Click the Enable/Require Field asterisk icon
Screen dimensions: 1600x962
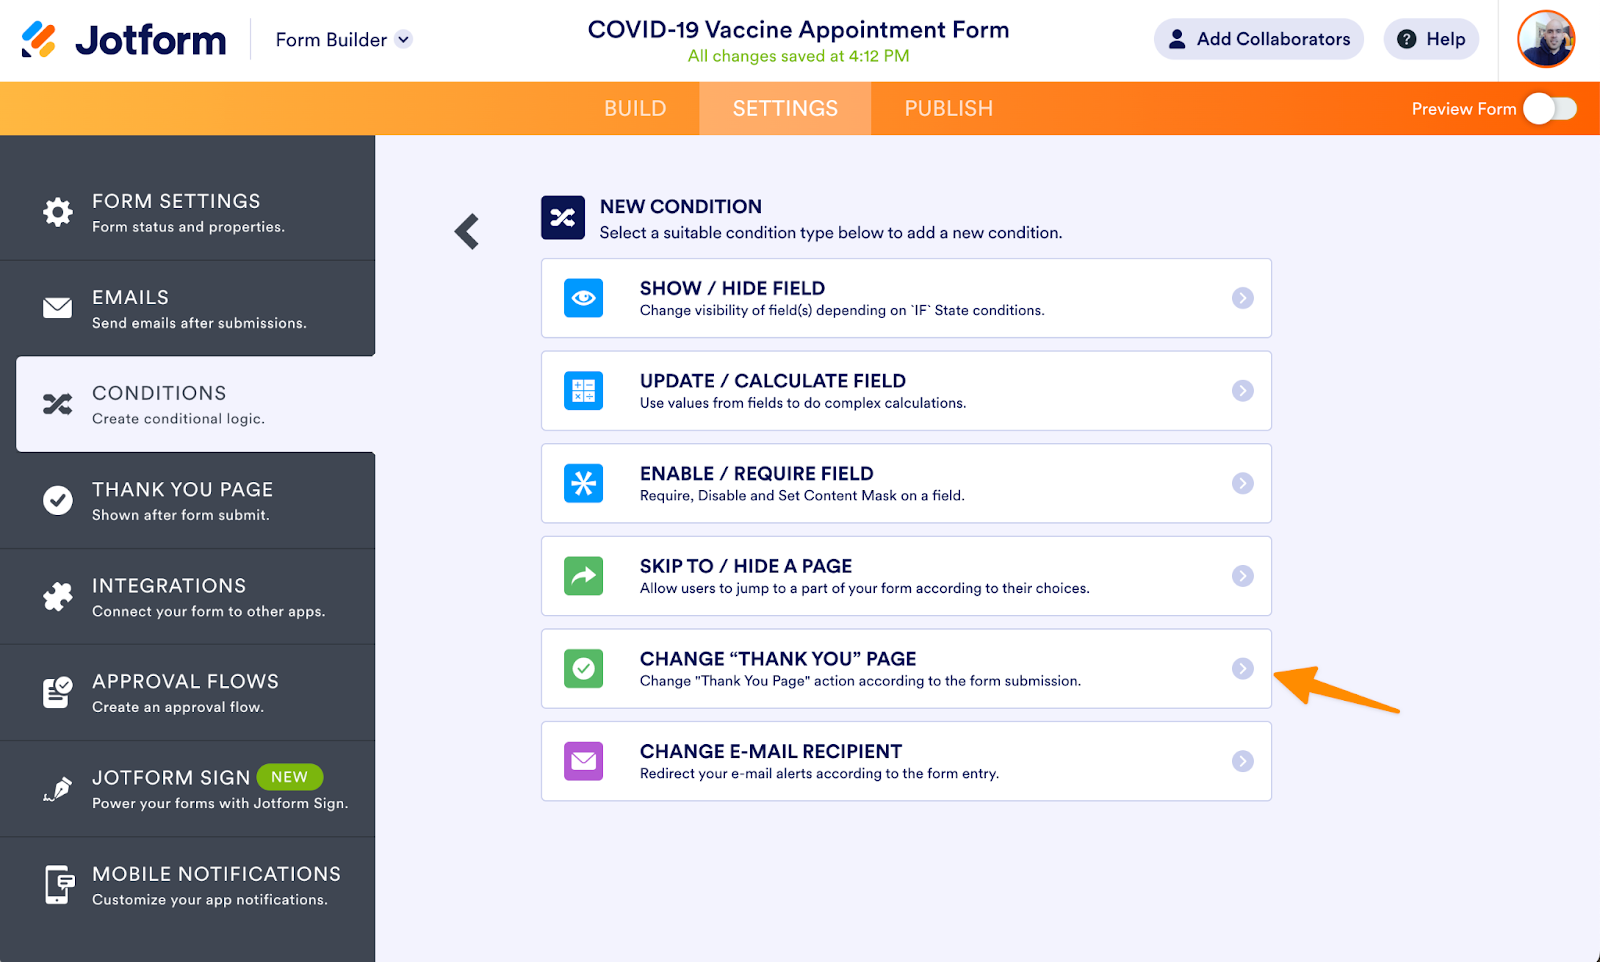click(x=583, y=484)
